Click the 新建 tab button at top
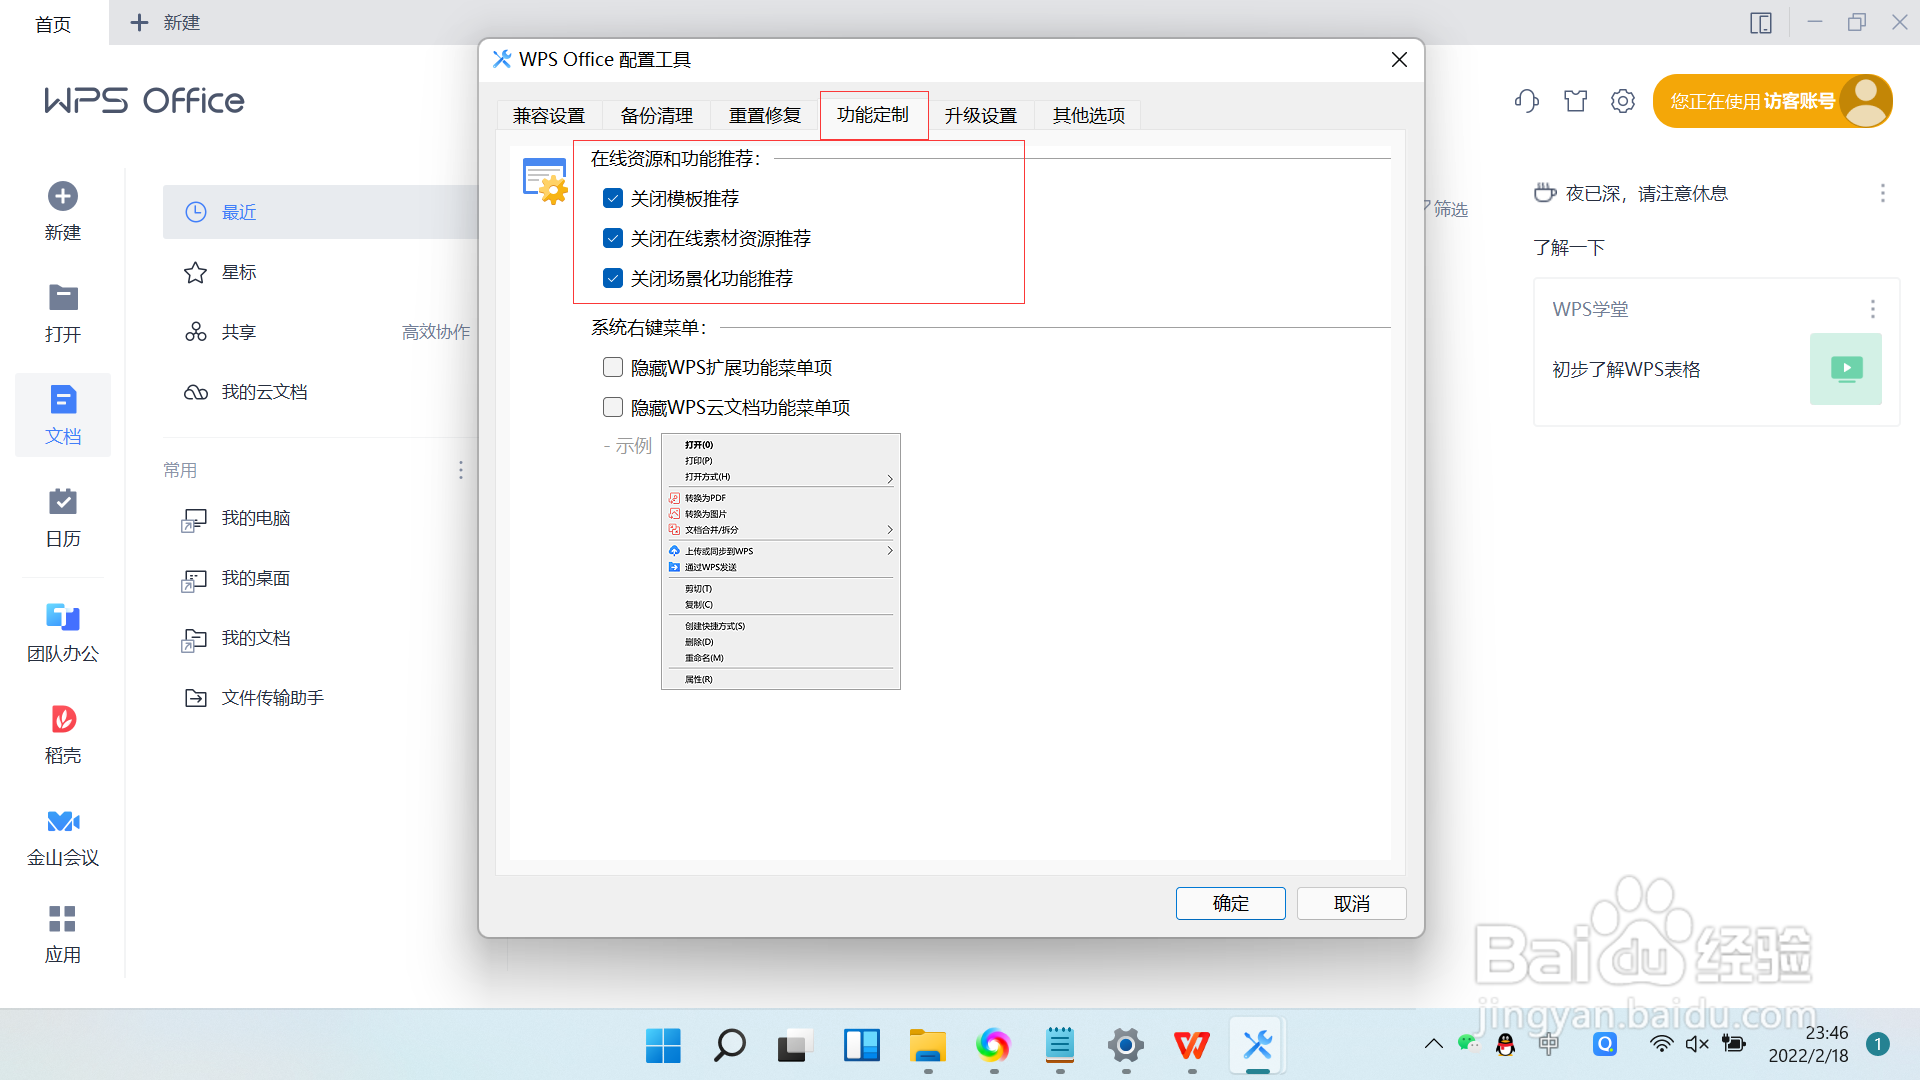The image size is (1920, 1080). tap(166, 23)
